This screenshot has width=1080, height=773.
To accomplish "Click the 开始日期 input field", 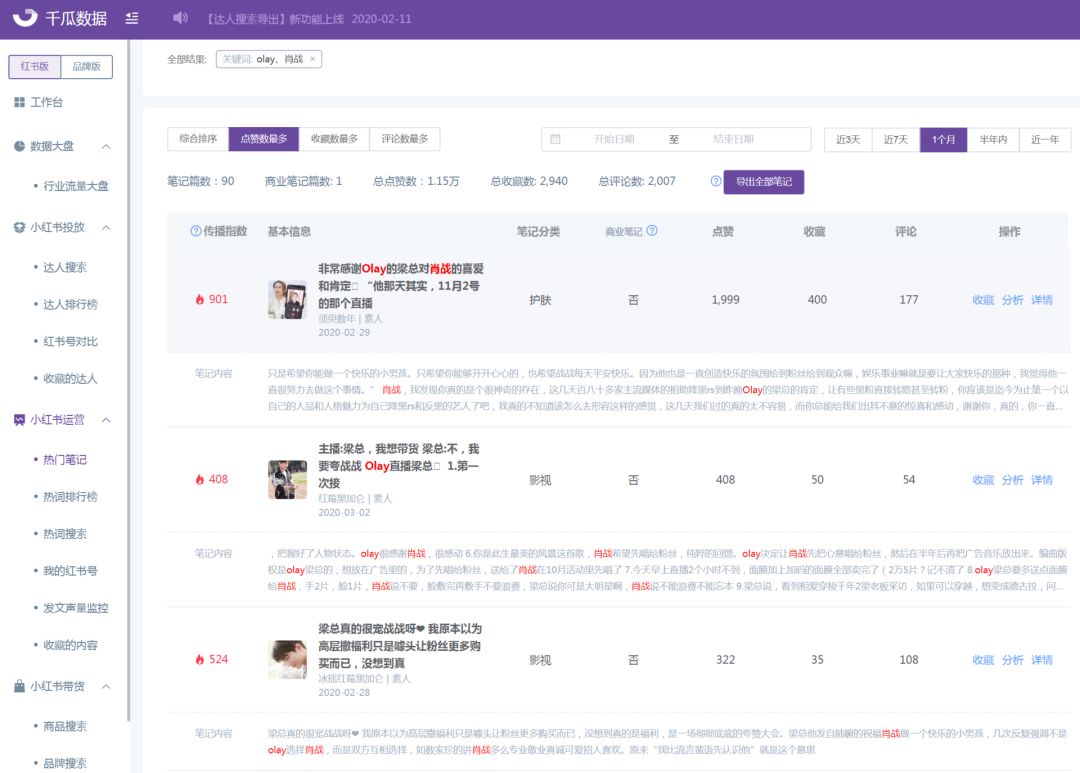I will tap(614, 139).
